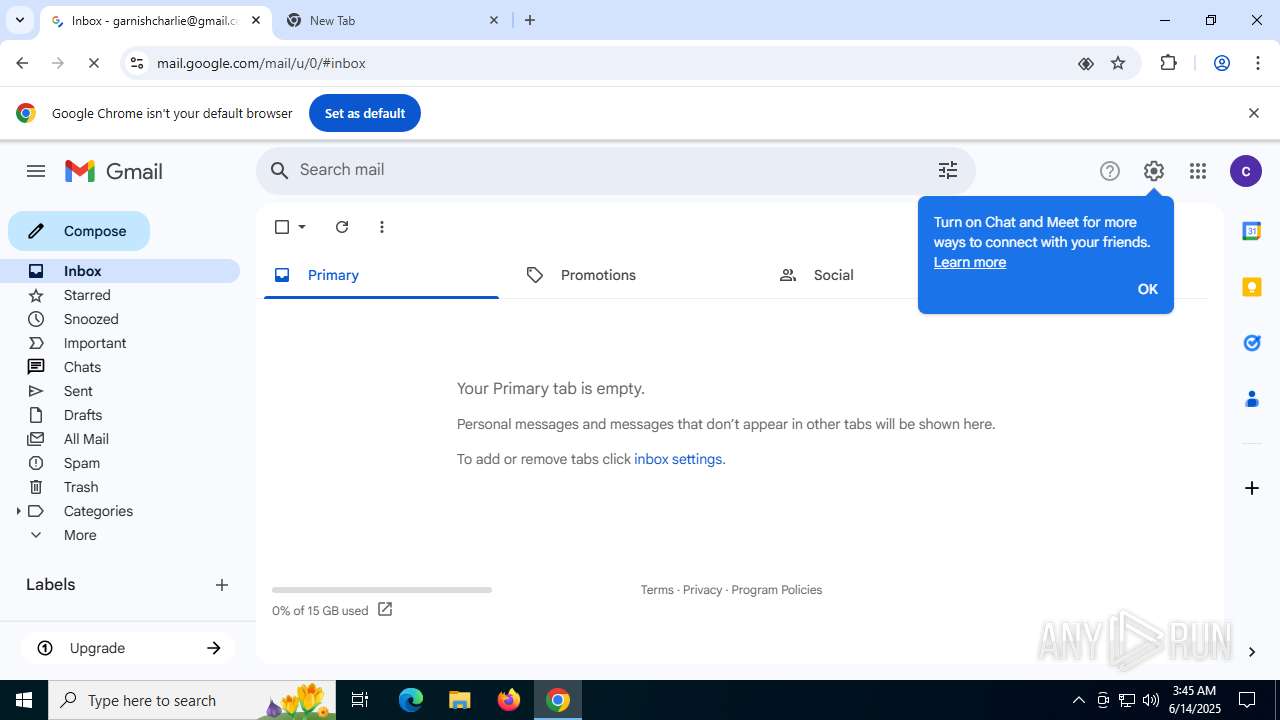Open Chrome three-dot menu

(1258, 63)
